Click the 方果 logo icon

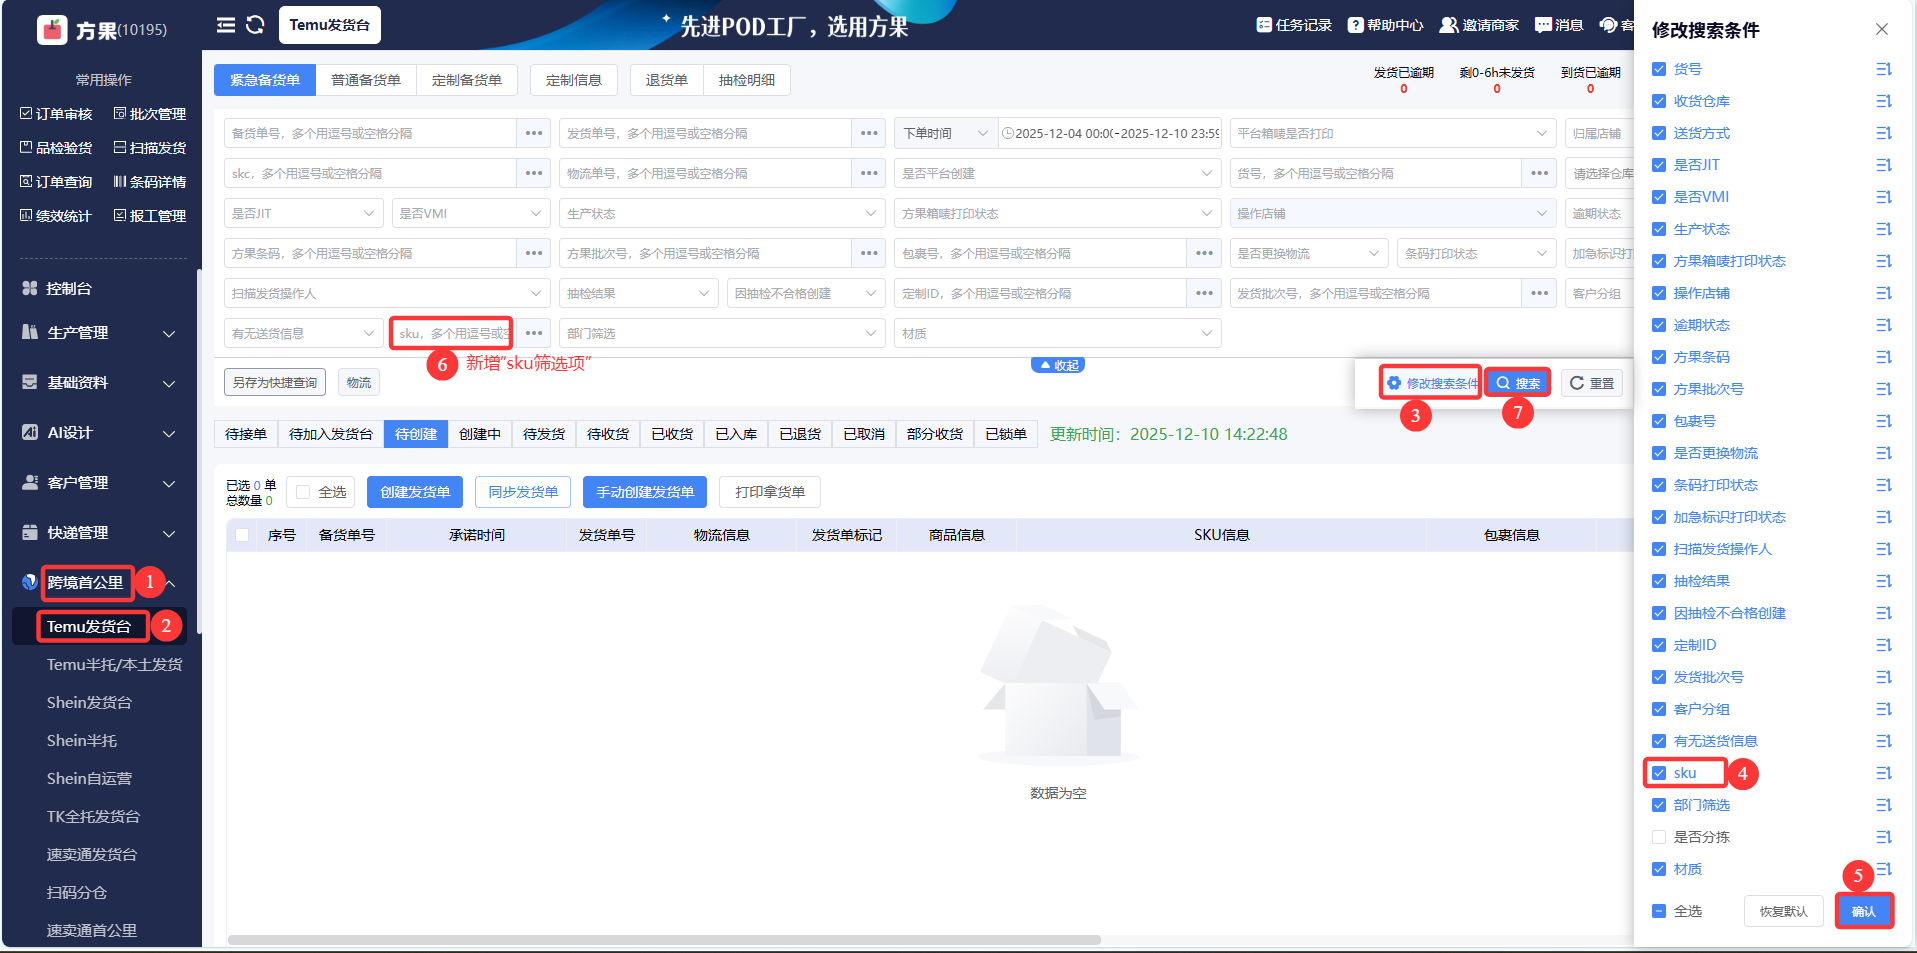click(x=52, y=30)
